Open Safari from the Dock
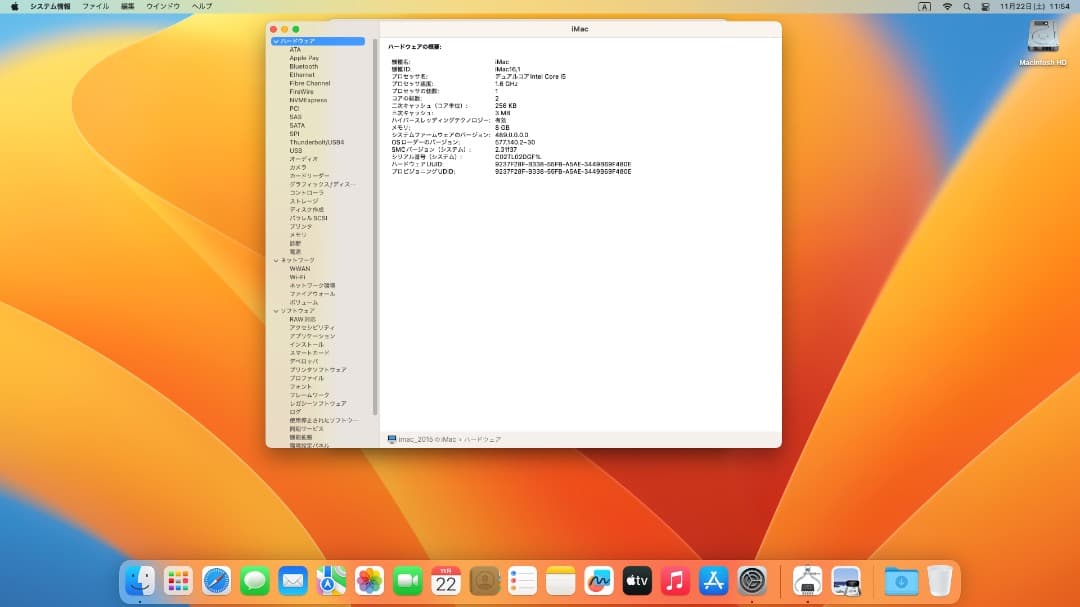 (x=216, y=580)
